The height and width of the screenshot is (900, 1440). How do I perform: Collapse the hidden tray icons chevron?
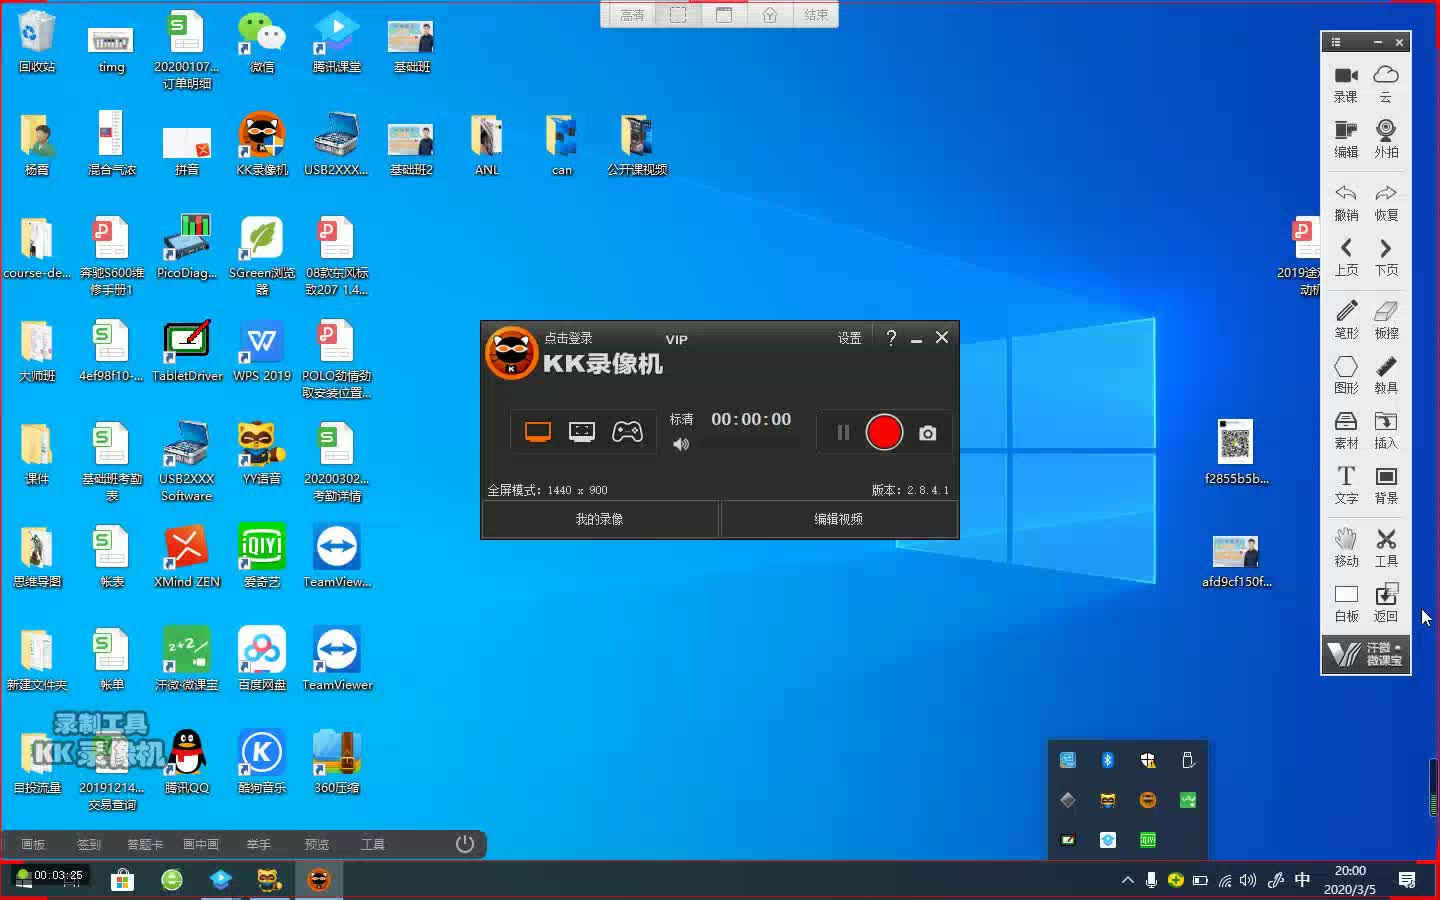pyautogui.click(x=1127, y=880)
